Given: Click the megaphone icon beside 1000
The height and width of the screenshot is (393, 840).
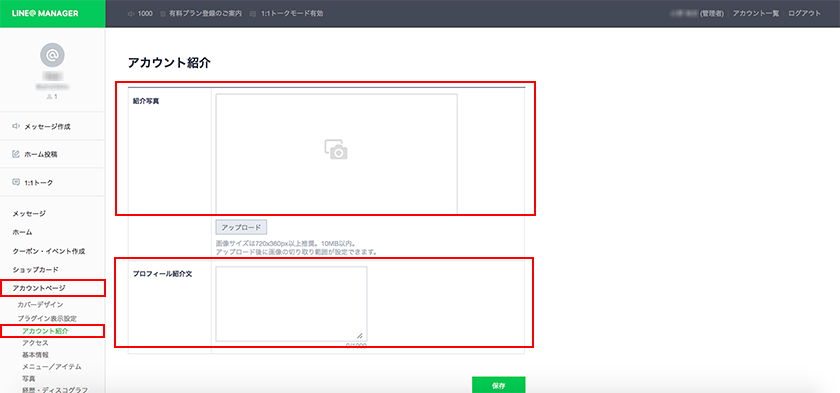Looking at the screenshot, I should [131, 14].
